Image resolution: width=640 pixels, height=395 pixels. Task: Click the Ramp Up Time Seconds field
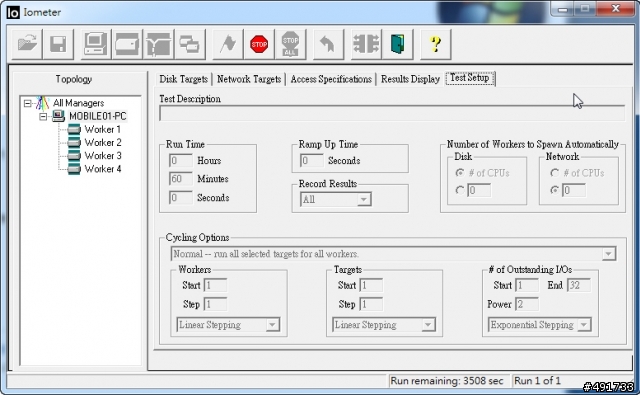(311, 160)
